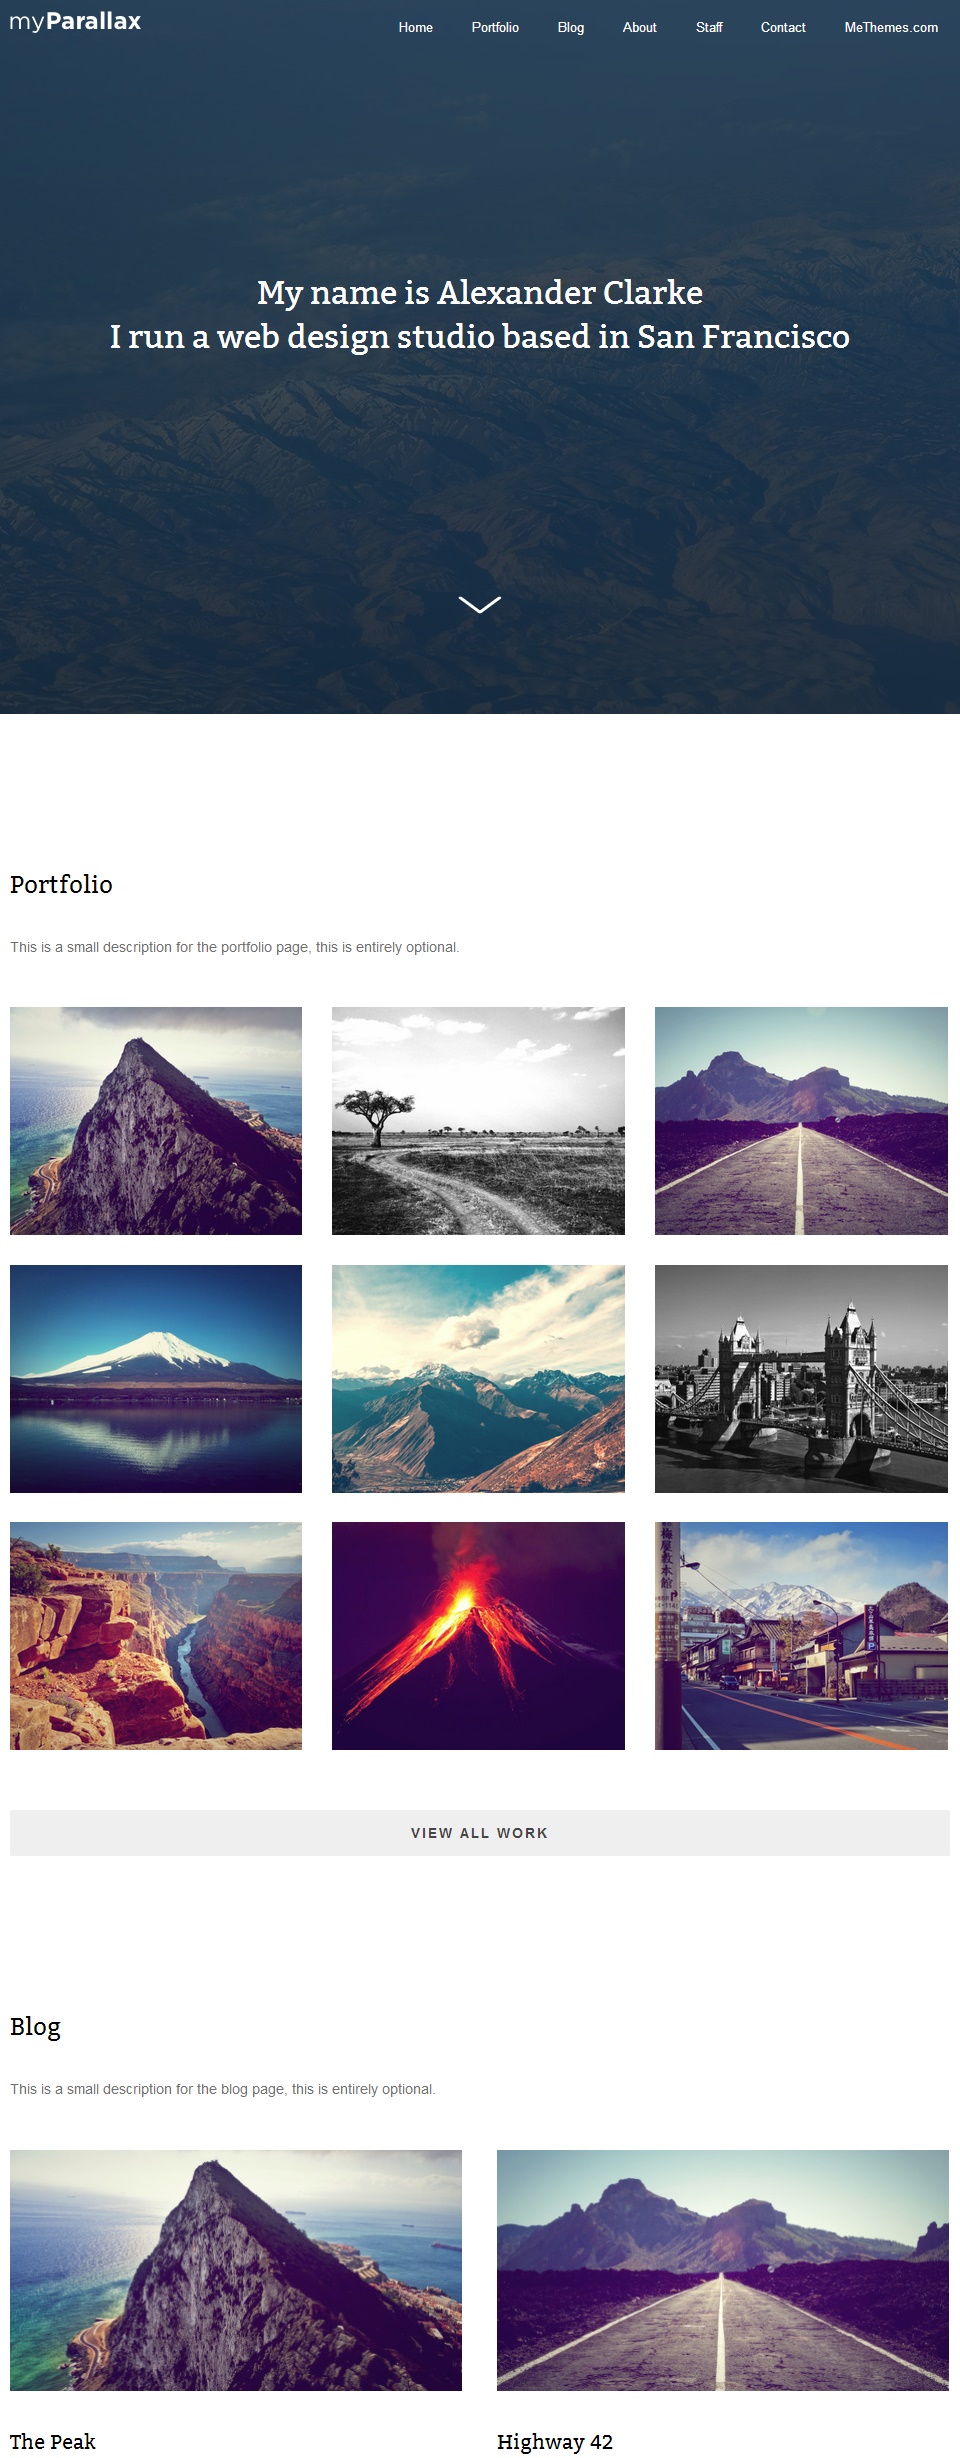This screenshot has width=960, height=2458.
Task: Open the Tower Bridge portfolio thumbnail
Action: coord(801,1379)
